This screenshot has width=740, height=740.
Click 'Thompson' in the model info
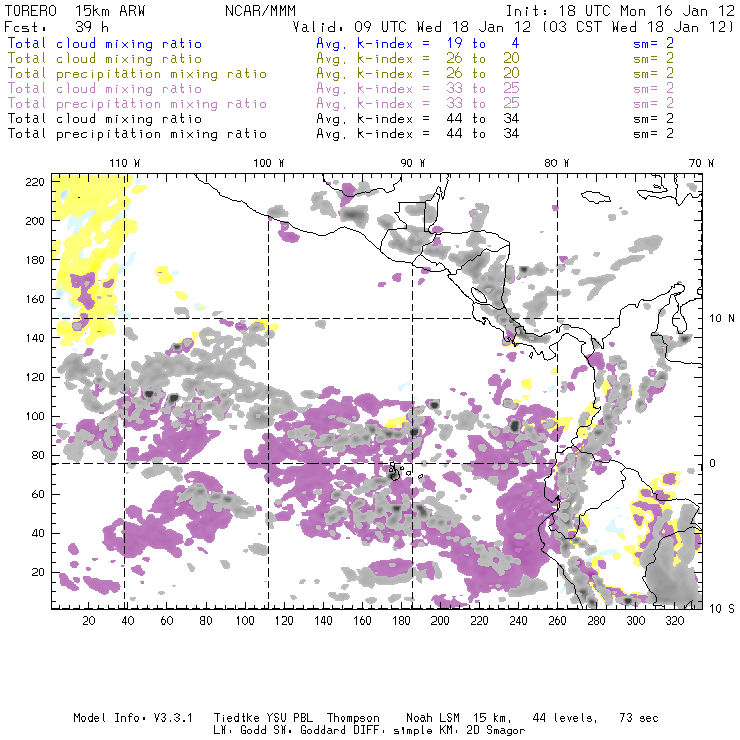[353, 718]
